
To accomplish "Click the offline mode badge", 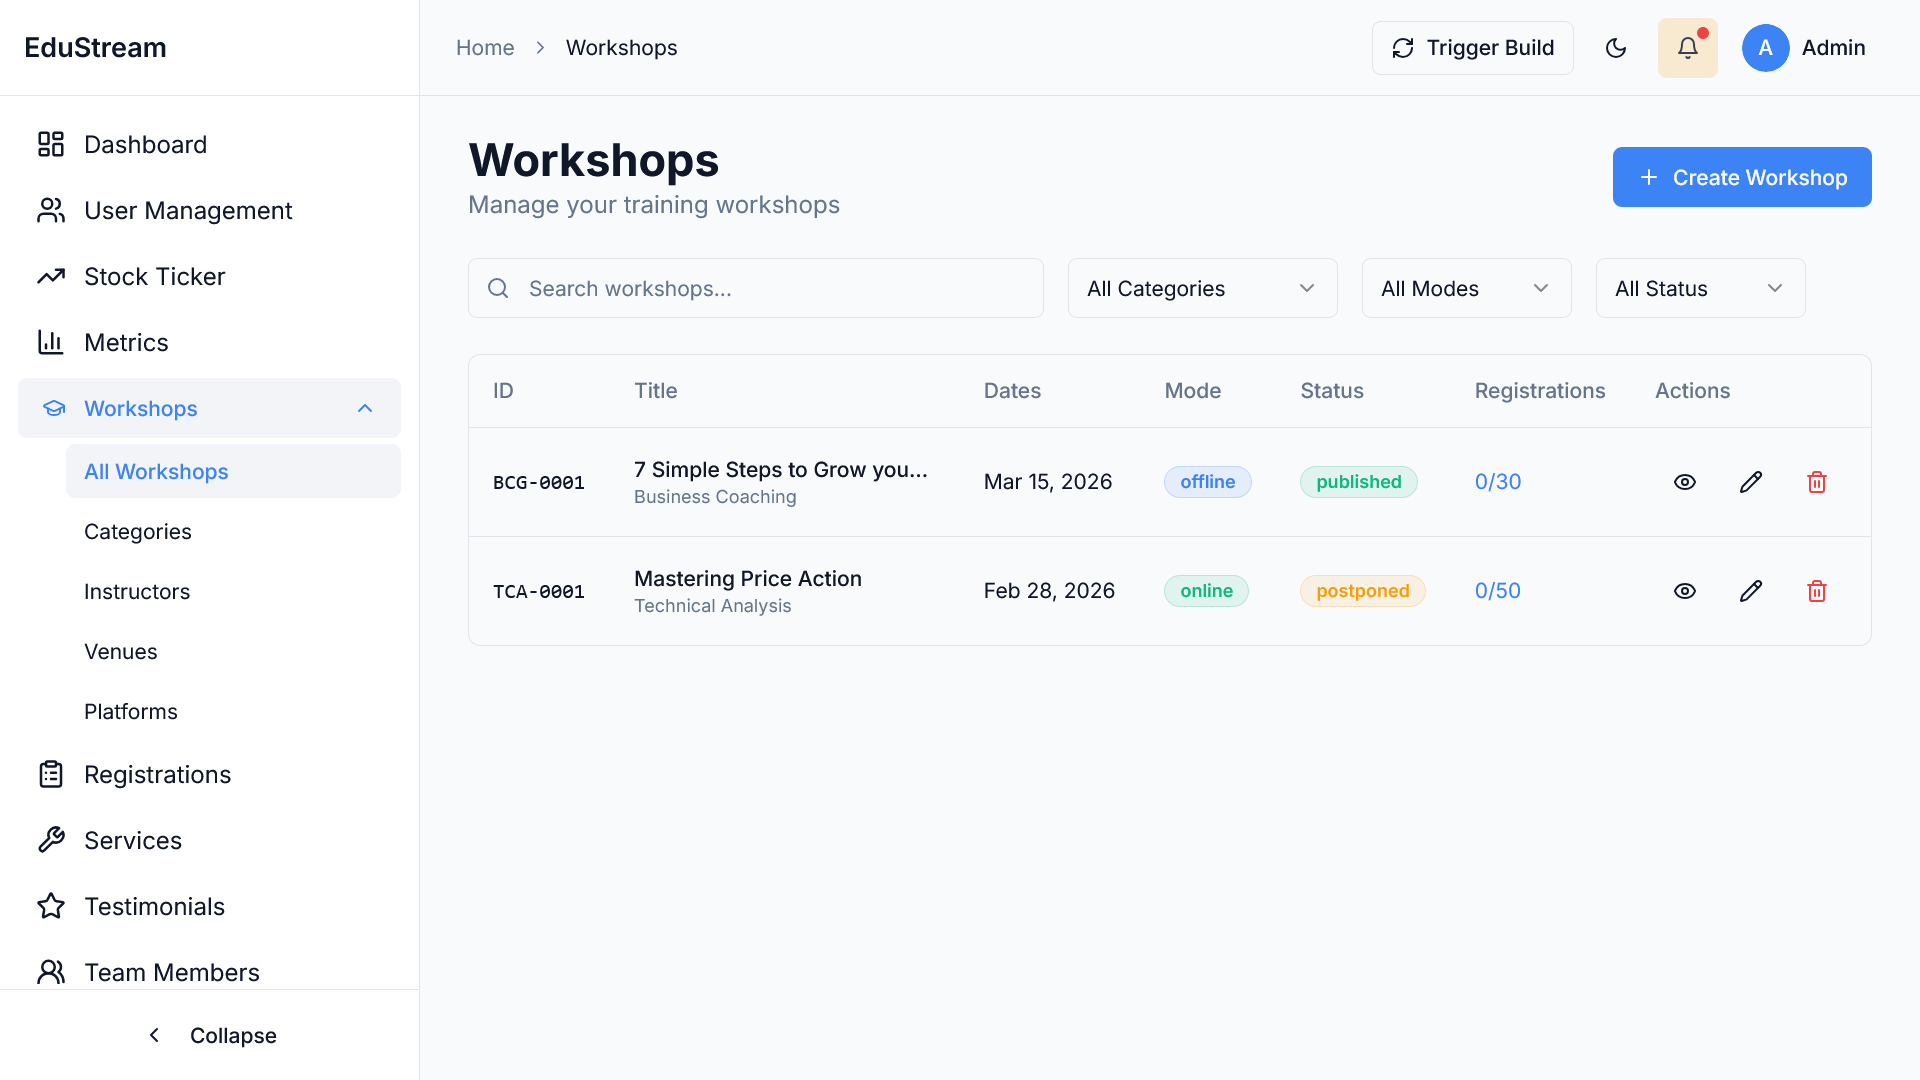I will tap(1207, 482).
